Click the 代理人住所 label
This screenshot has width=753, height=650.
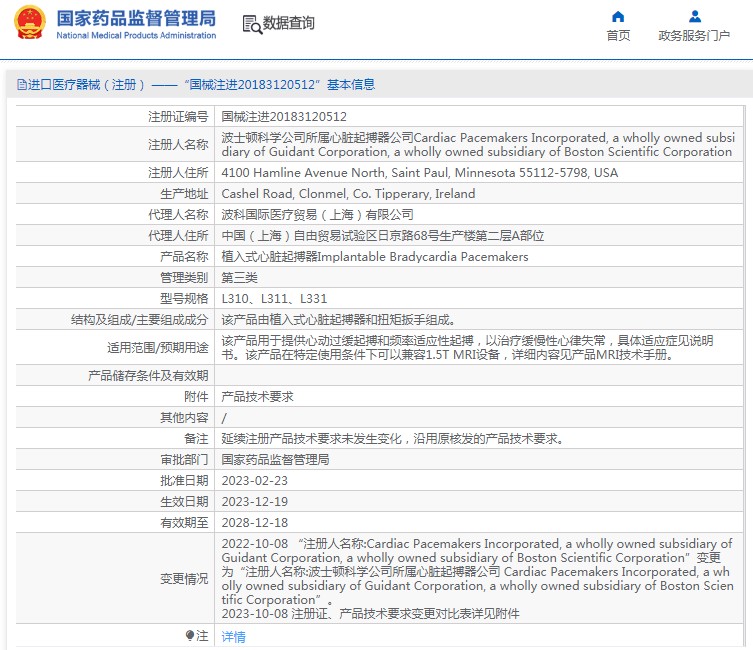(178, 236)
